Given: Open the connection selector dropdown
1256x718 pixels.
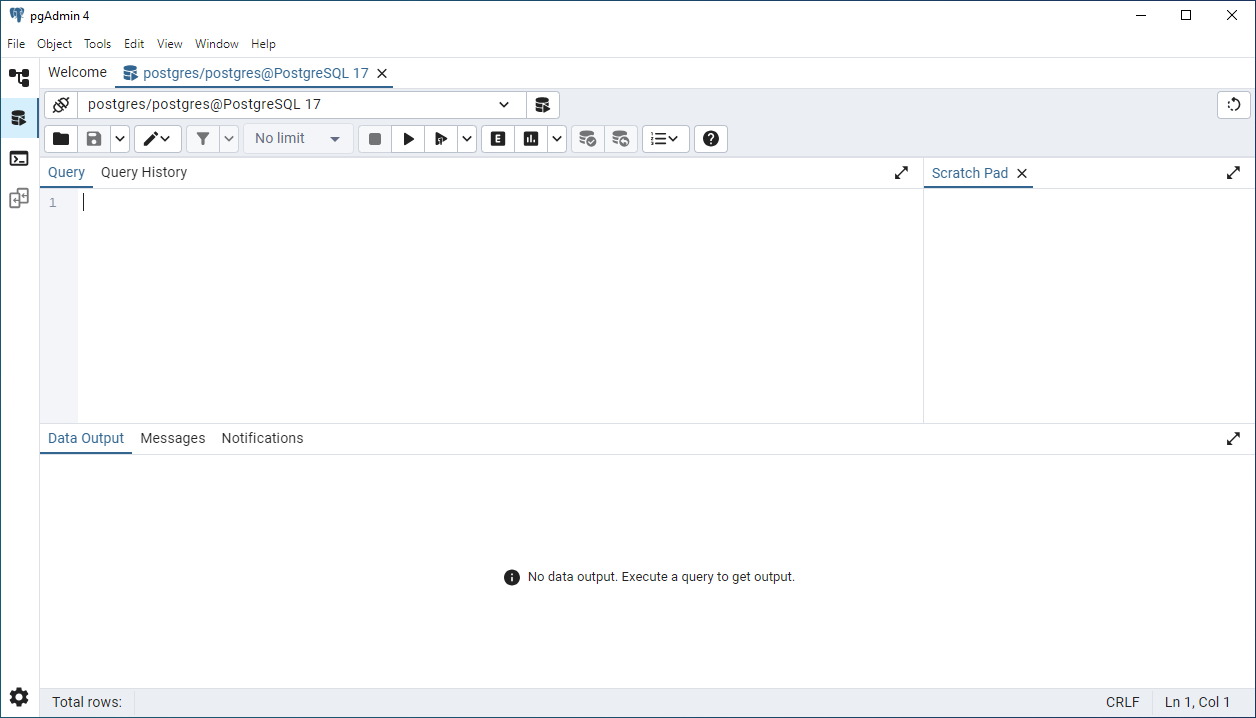Looking at the screenshot, I should point(504,105).
